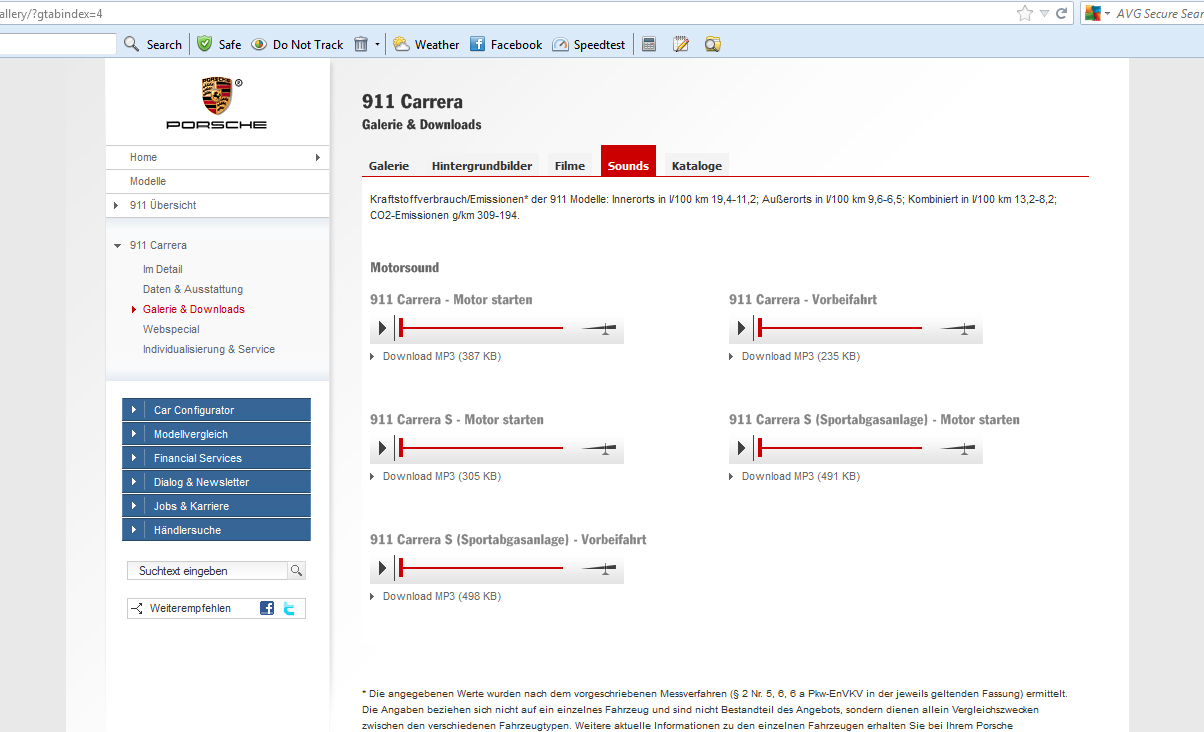
Task: Share page via Twitter bird icon
Action: tap(289, 608)
